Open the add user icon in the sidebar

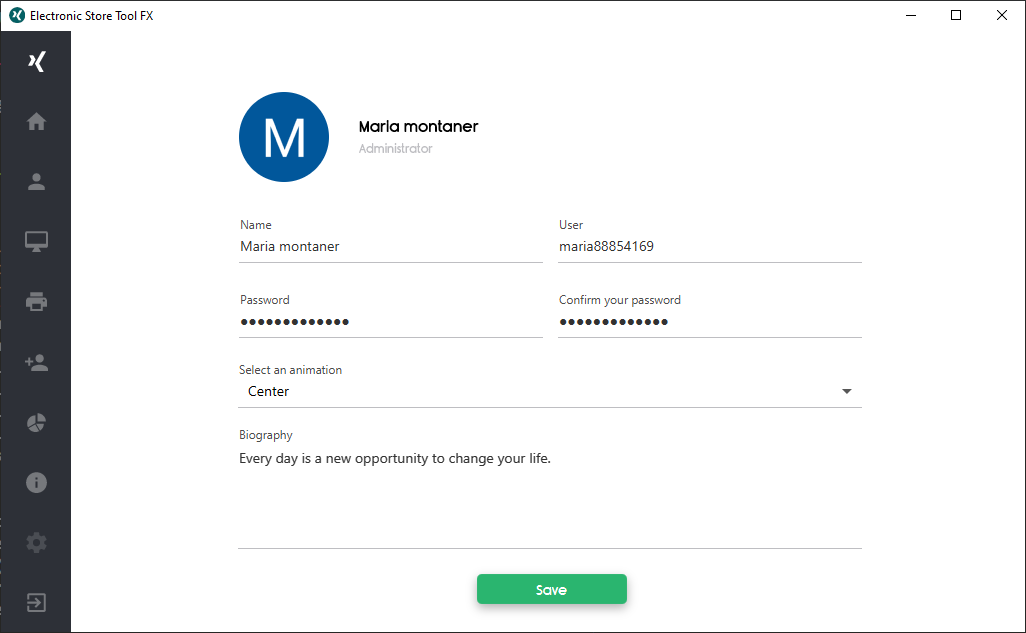(37, 363)
